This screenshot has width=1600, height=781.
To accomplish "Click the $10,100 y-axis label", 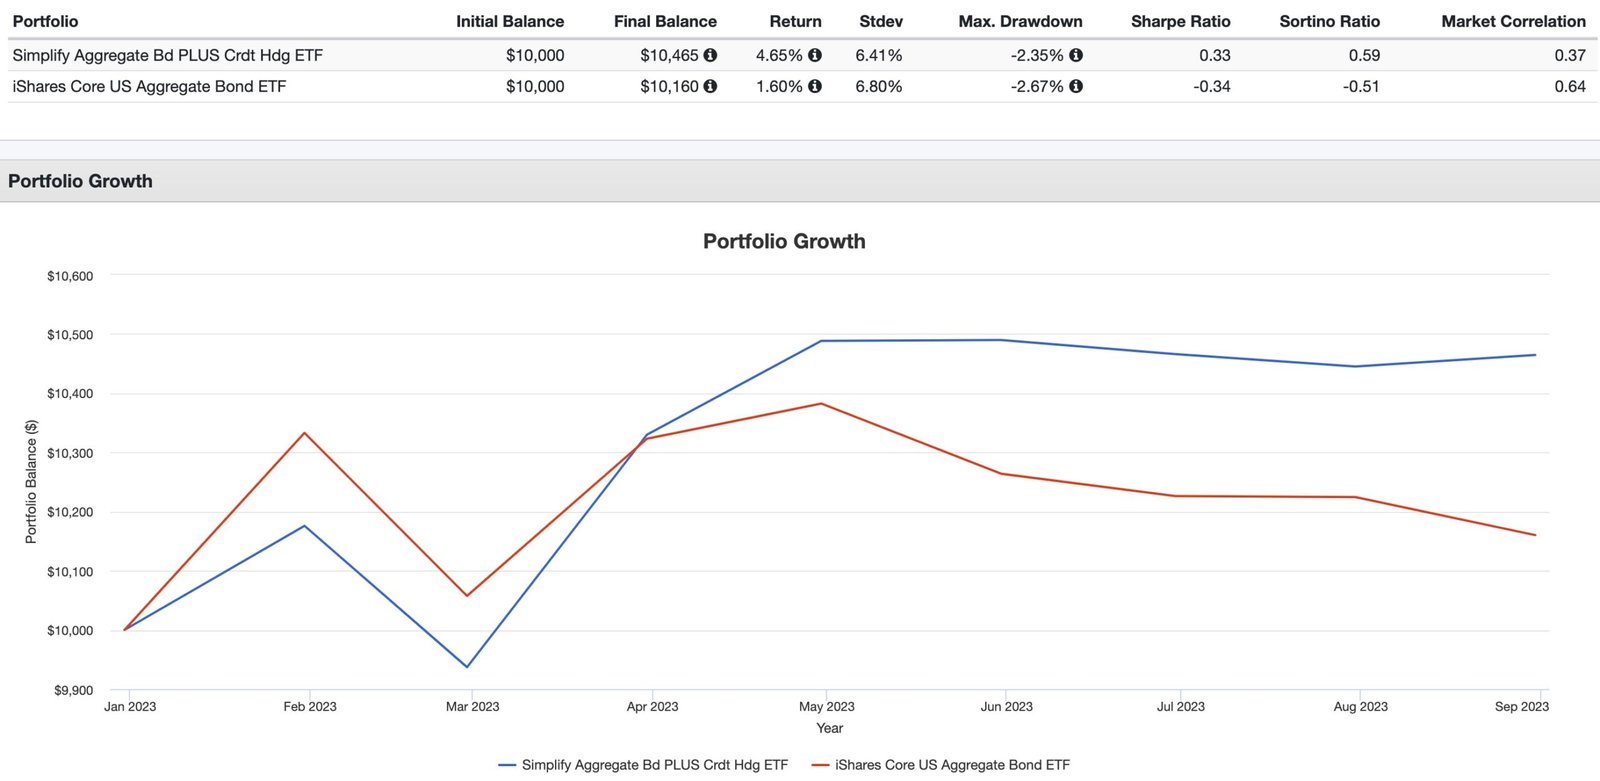I will point(70,572).
